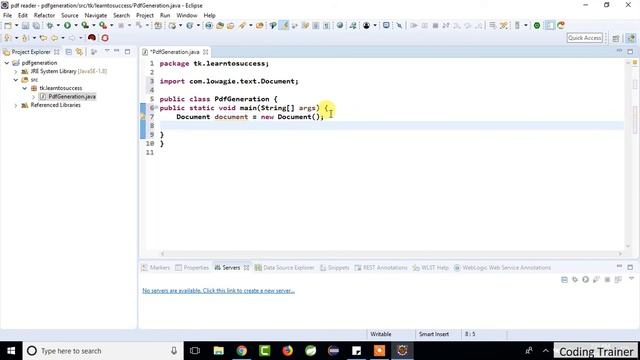Click the editor horizontal scrollbar

tap(391, 253)
